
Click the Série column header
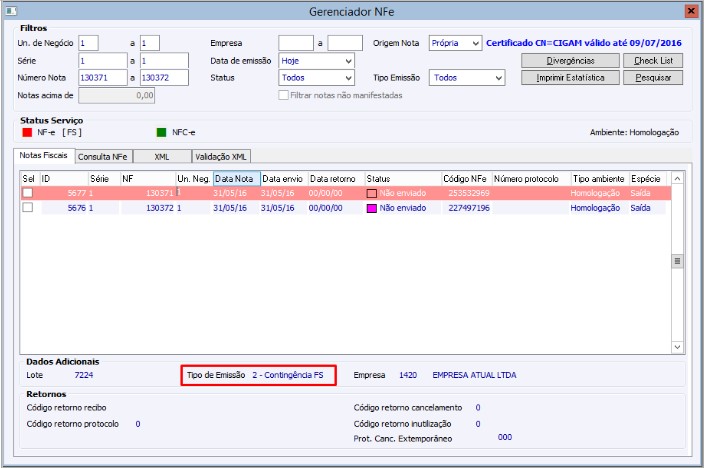pyautogui.click(x=104, y=179)
